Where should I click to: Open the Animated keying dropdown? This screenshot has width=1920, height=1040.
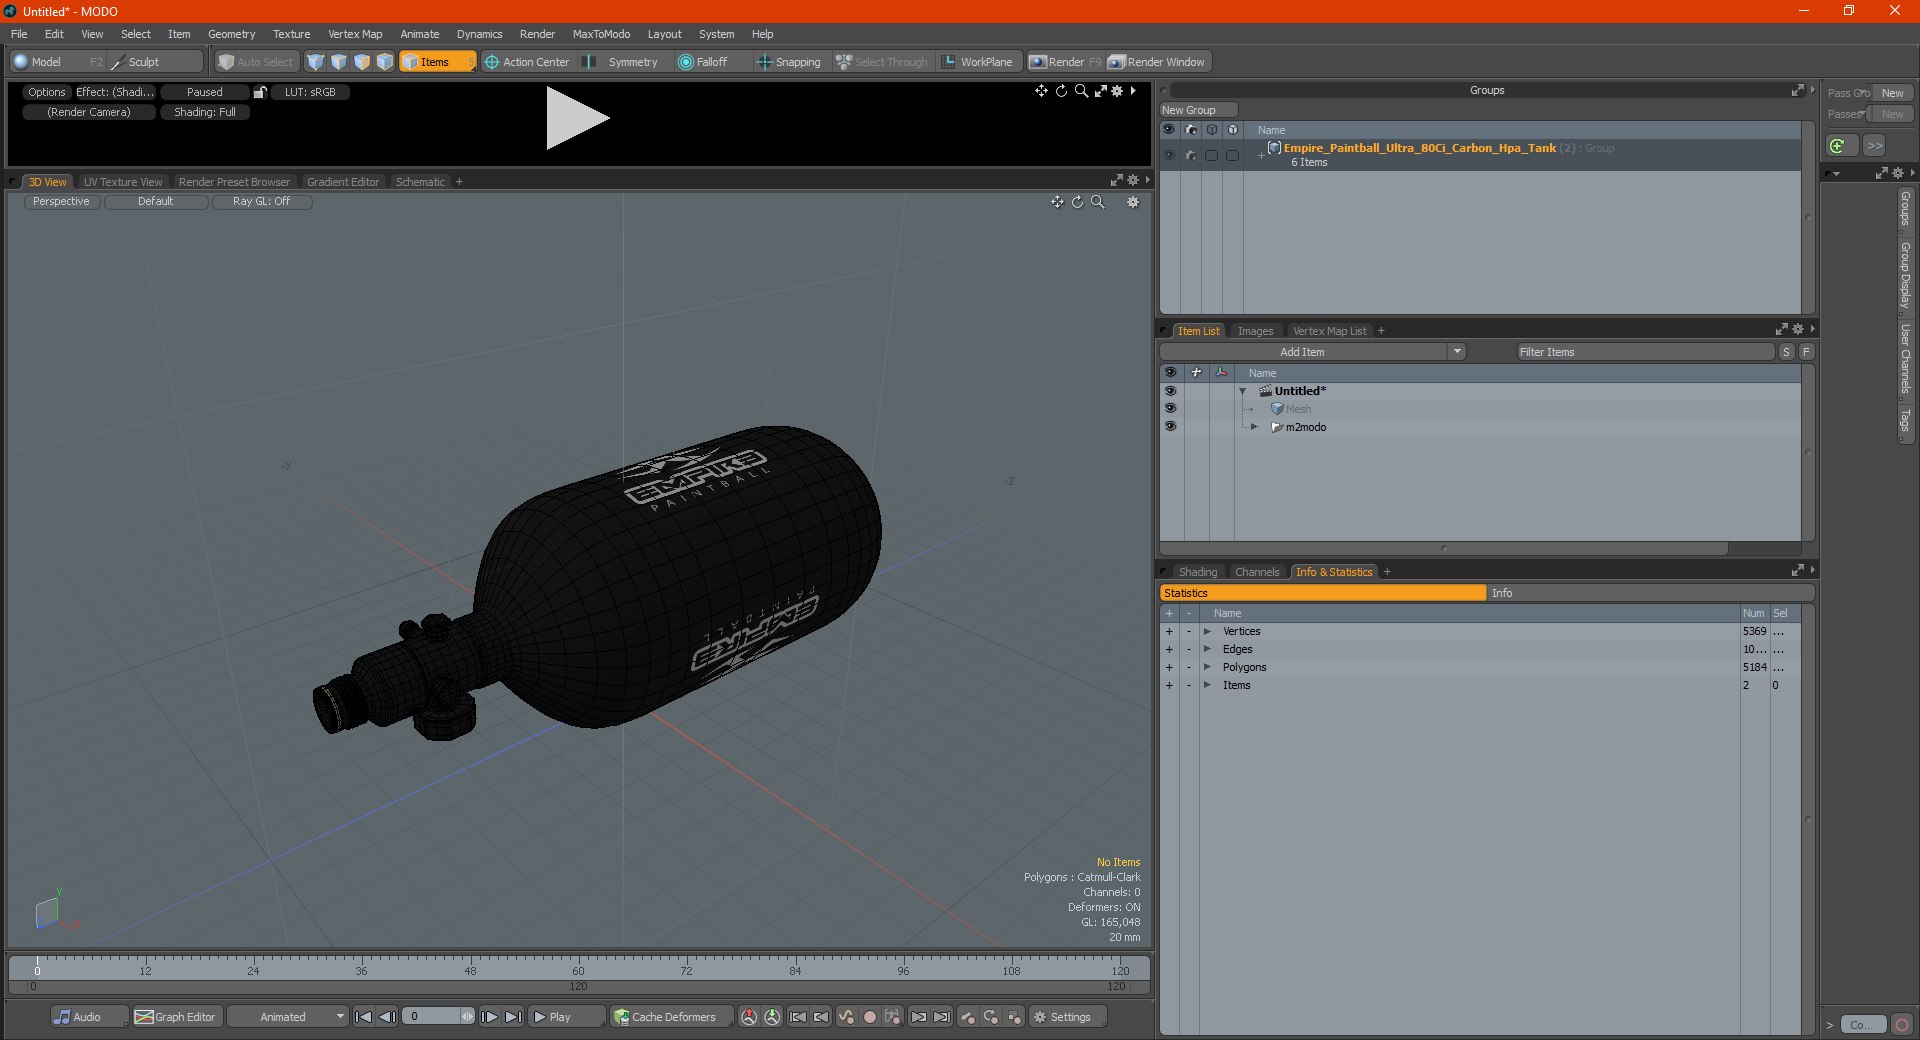[x=288, y=1017]
